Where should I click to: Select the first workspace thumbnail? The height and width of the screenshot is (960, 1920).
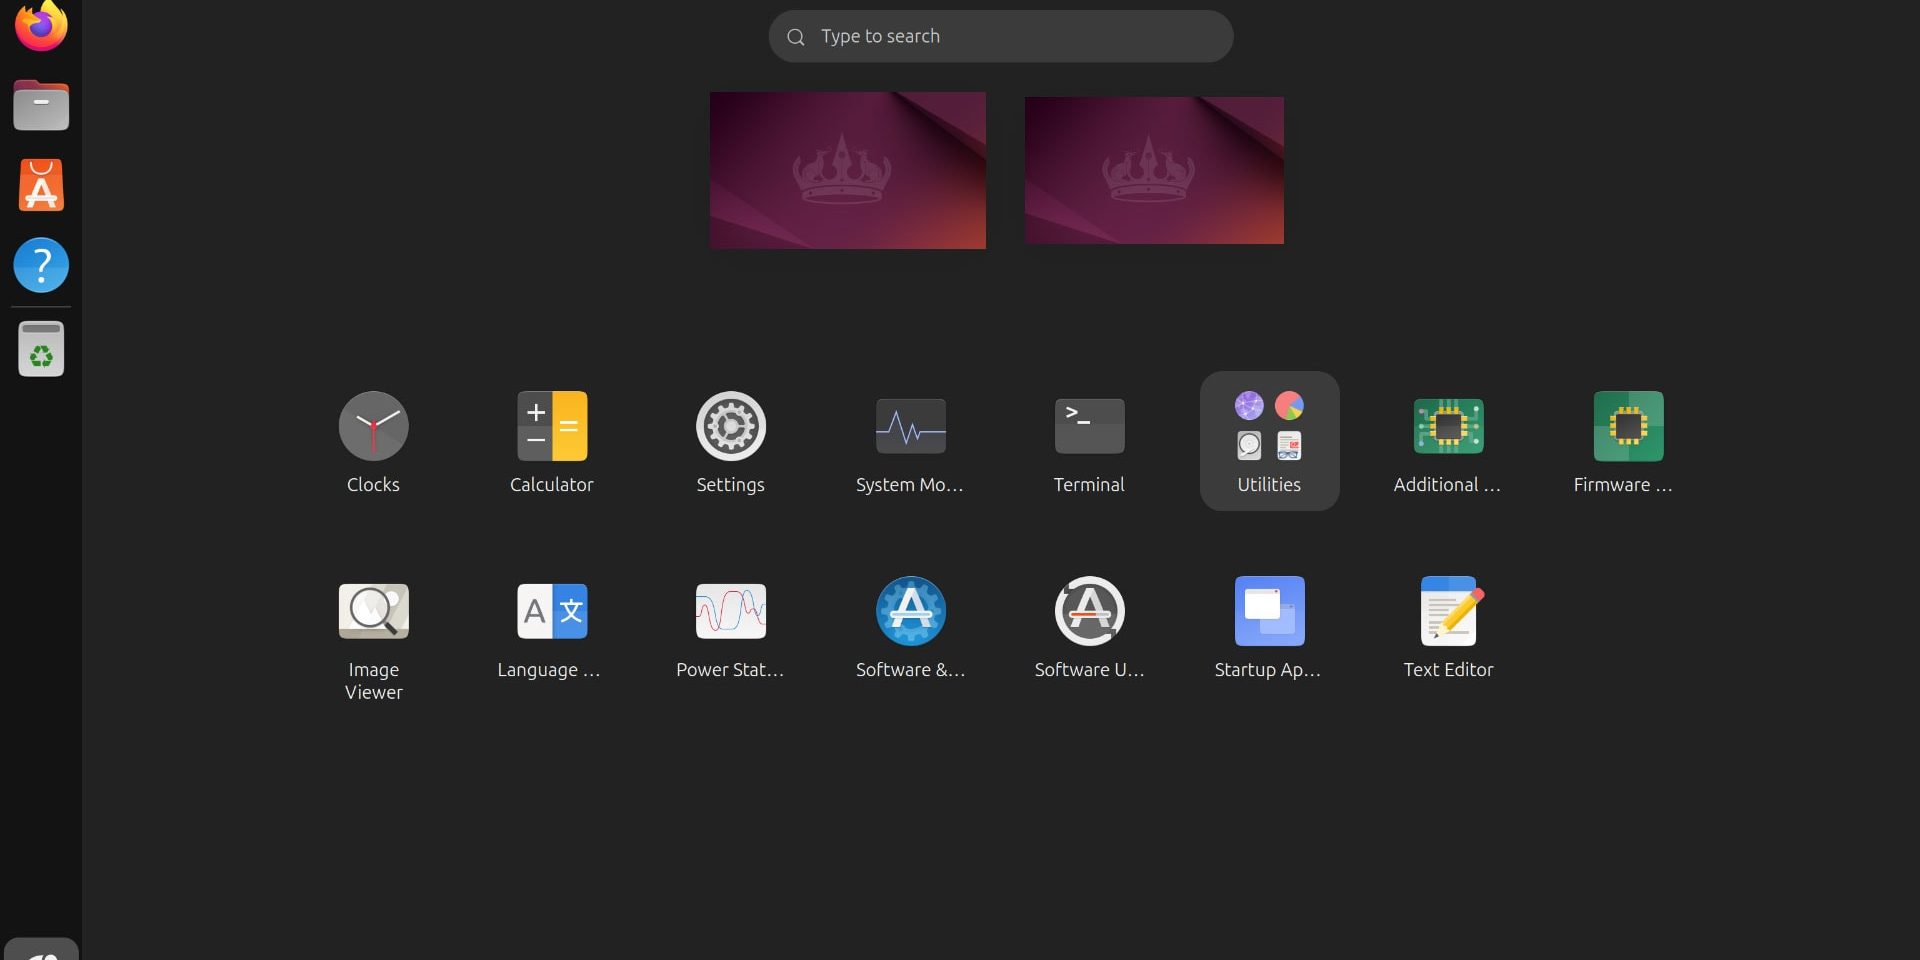(x=847, y=170)
